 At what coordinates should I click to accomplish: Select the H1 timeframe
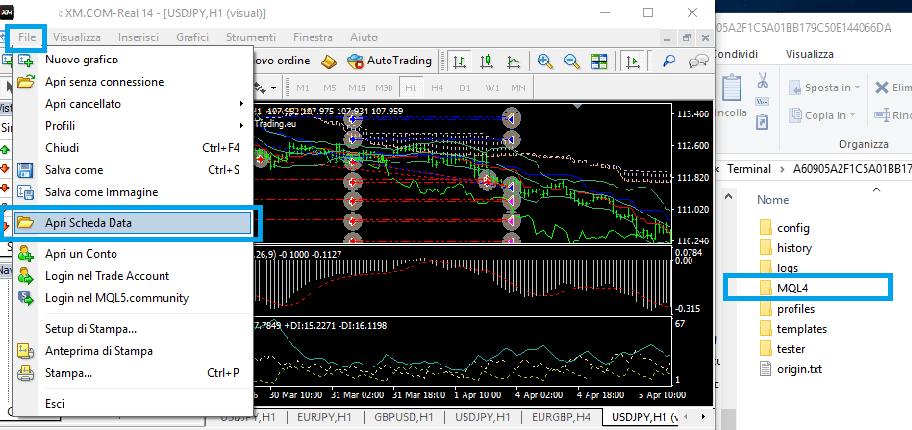tap(411, 88)
